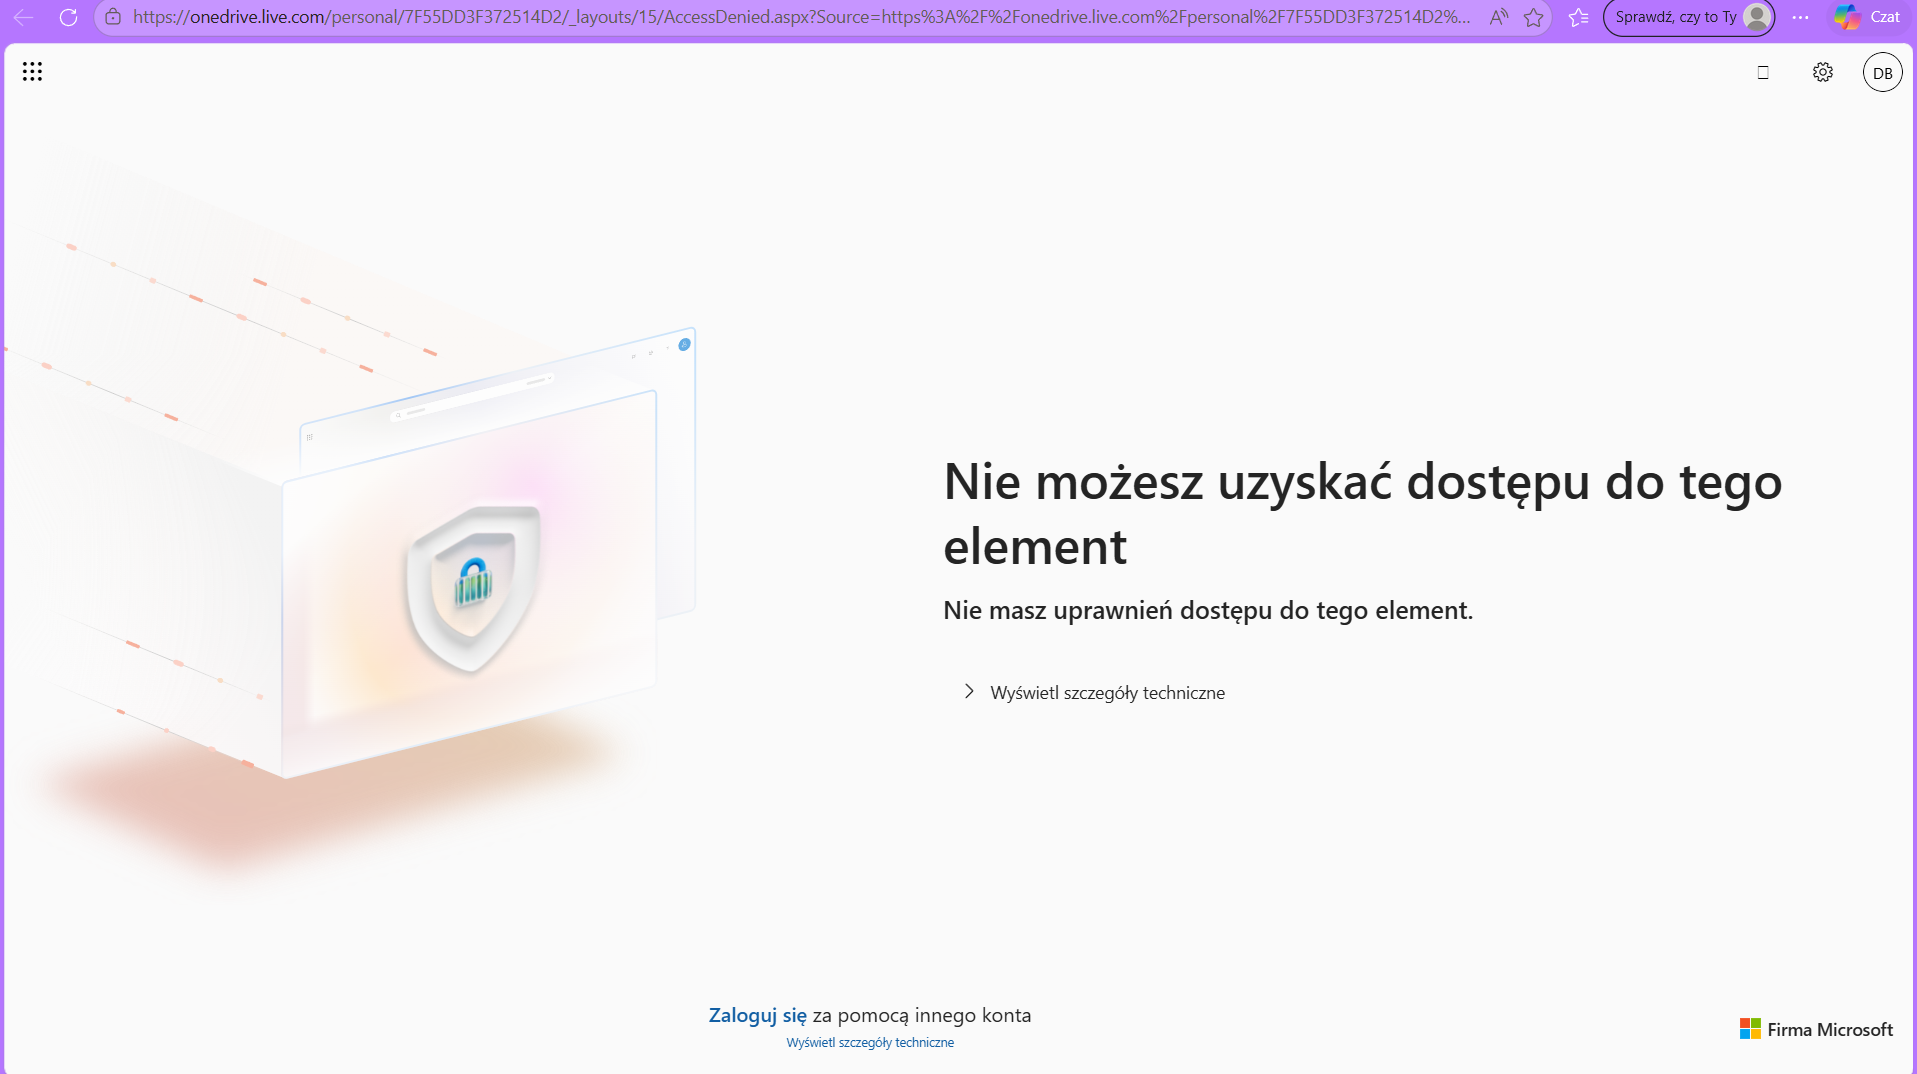
Task: Open Read aloud icon in address bar
Action: 1498,17
